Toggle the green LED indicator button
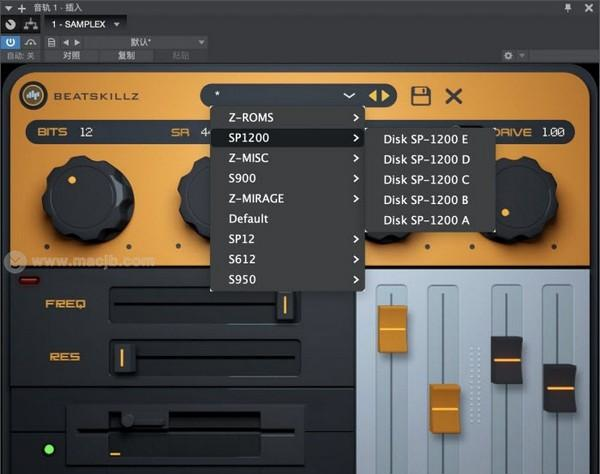Screen dimensions: 600x474 click(46, 448)
